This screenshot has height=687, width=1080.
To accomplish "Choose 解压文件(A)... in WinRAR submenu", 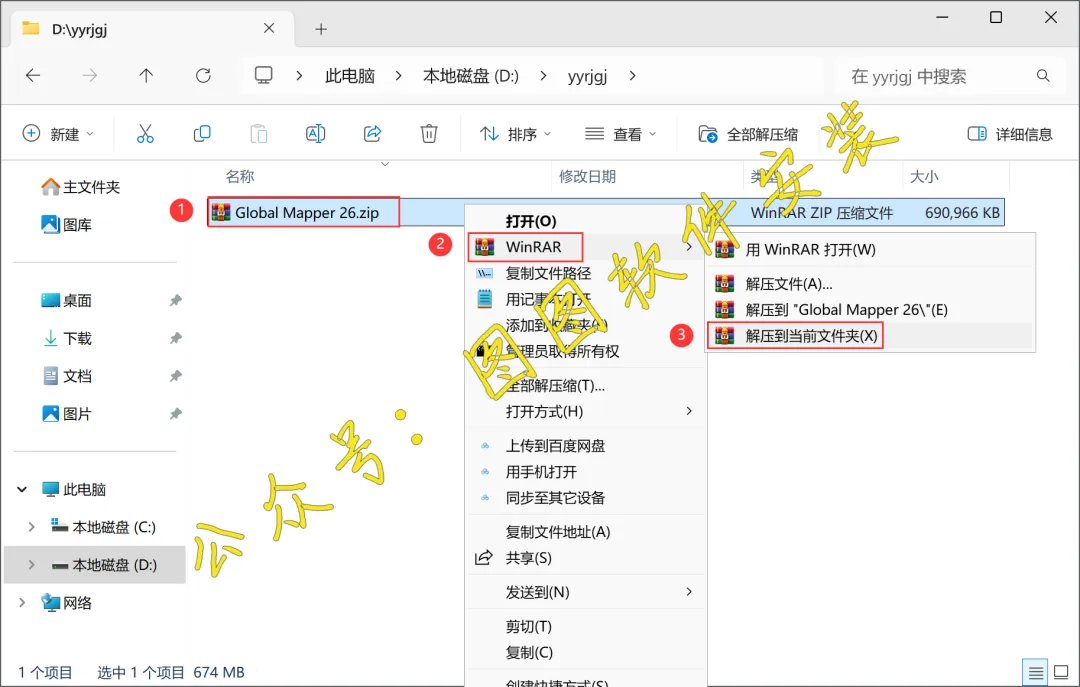I will click(871, 284).
